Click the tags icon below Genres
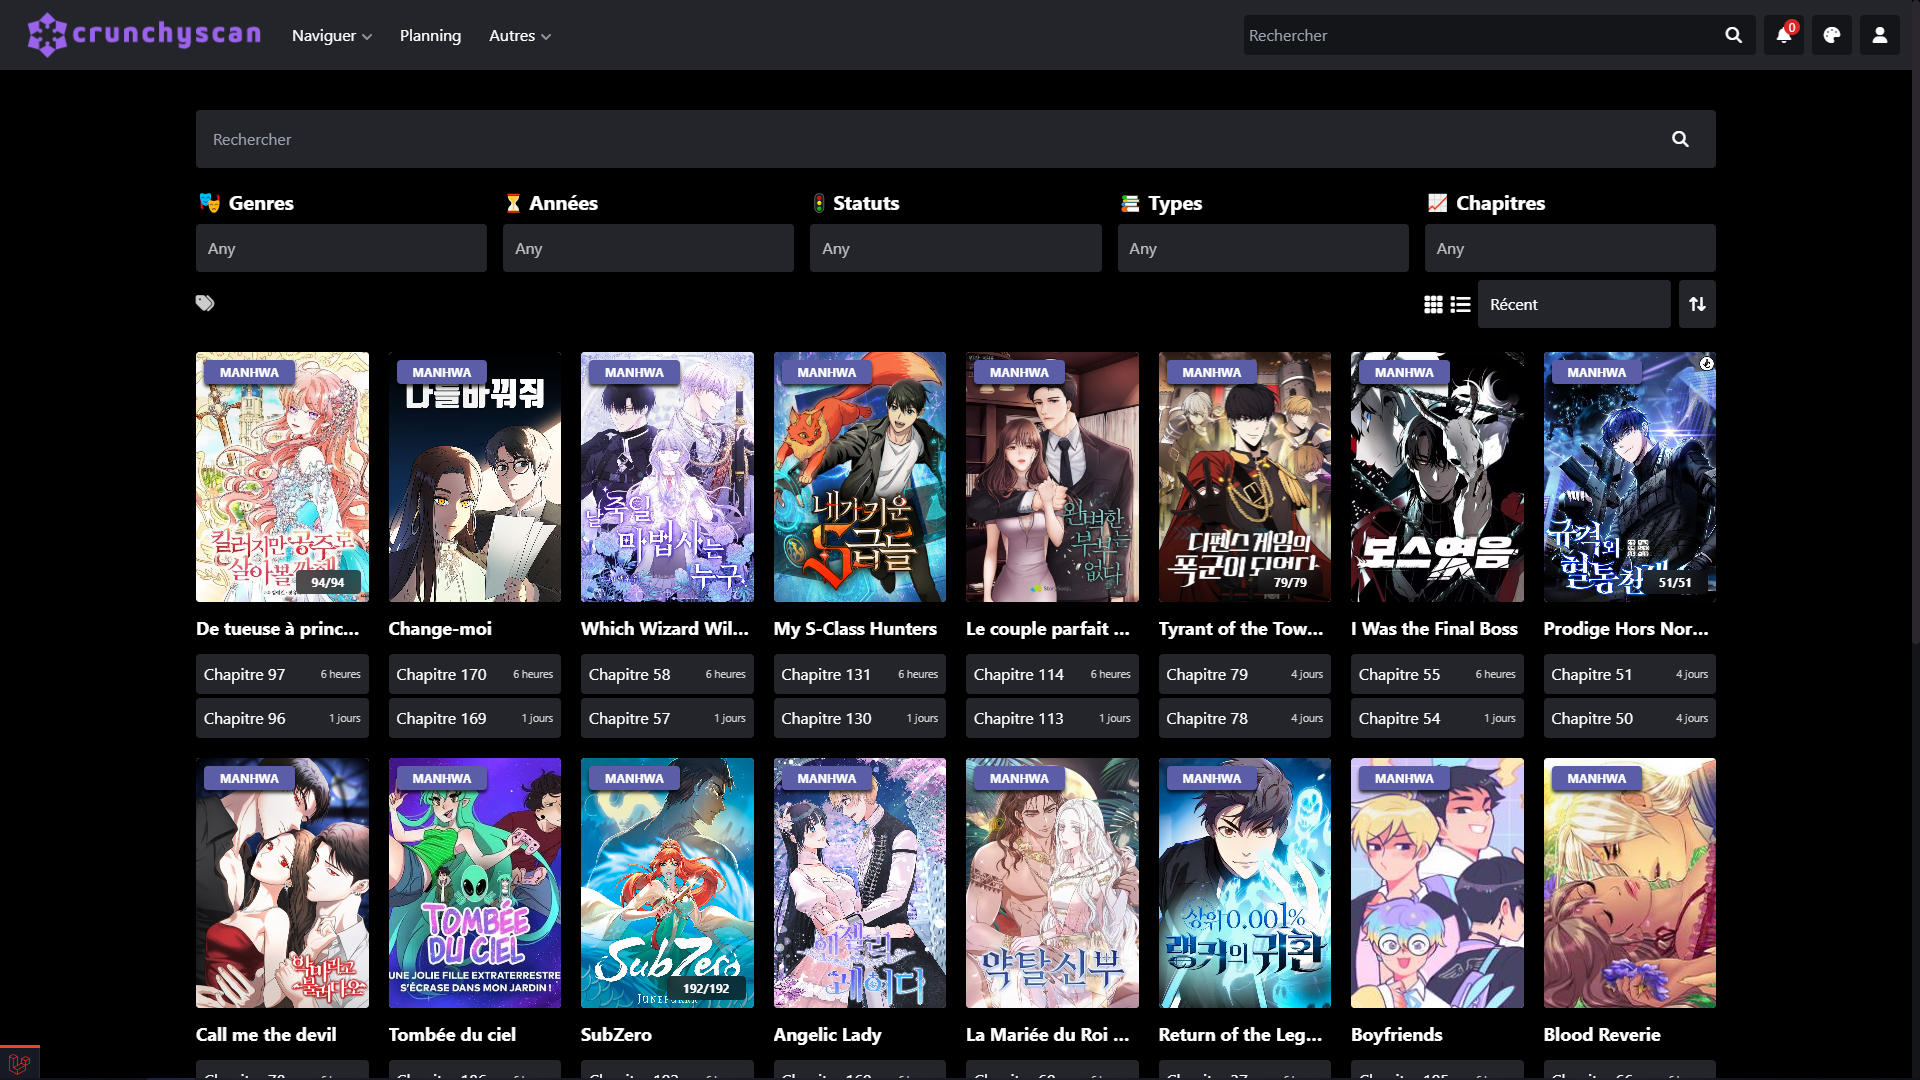Viewport: 1920px width, 1080px height. (x=205, y=303)
